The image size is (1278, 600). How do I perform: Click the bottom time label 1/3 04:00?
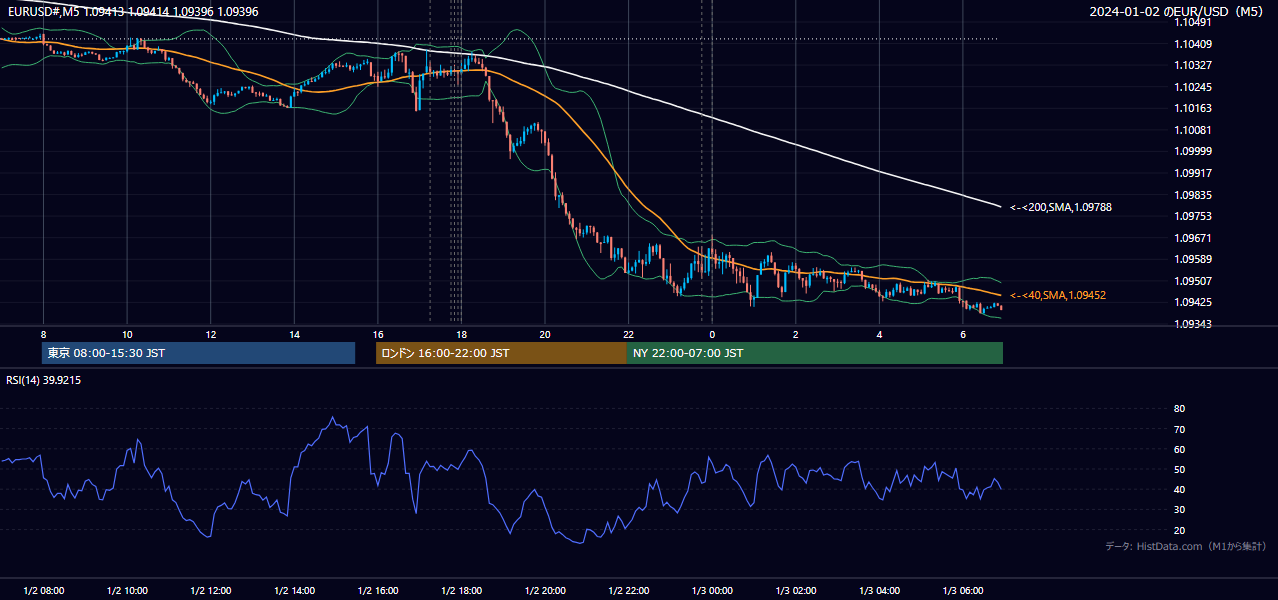click(879, 591)
